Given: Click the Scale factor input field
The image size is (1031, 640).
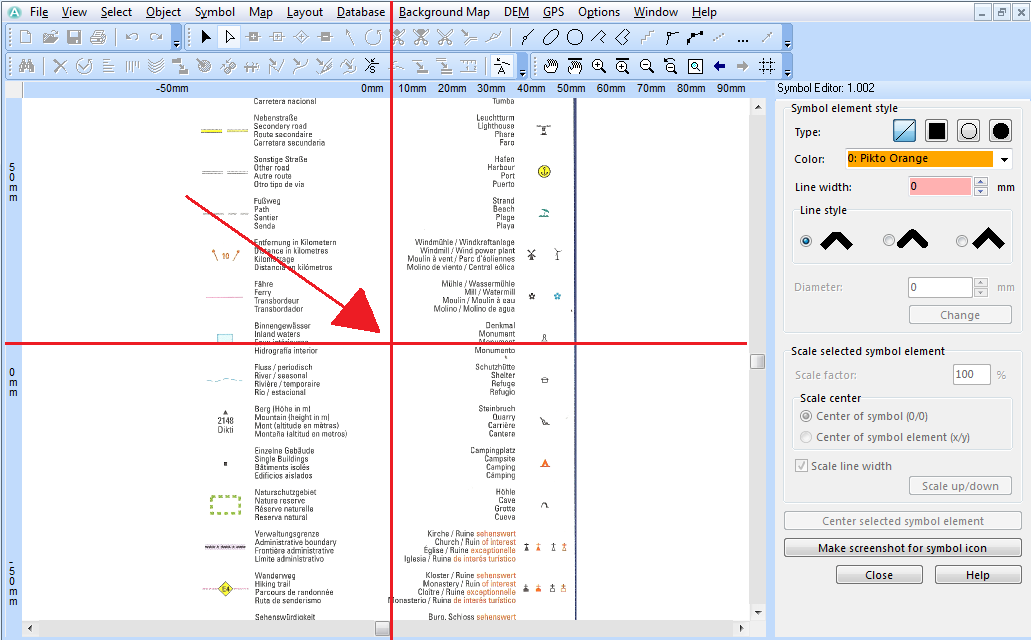Looking at the screenshot, I should click(x=971, y=374).
